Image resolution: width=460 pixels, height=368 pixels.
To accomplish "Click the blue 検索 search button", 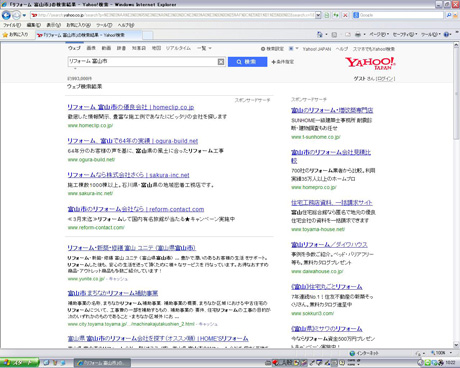I will tap(247, 62).
